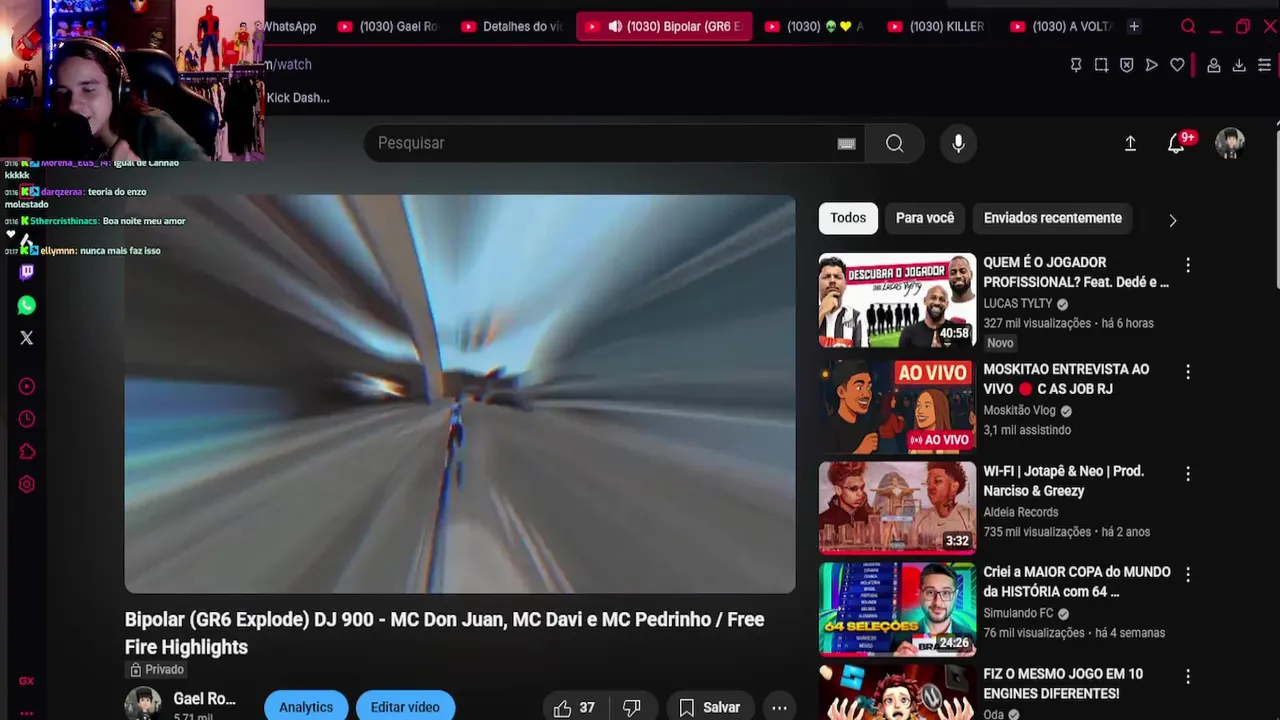Switch to the Gael Ro browser tab

click(x=388, y=27)
